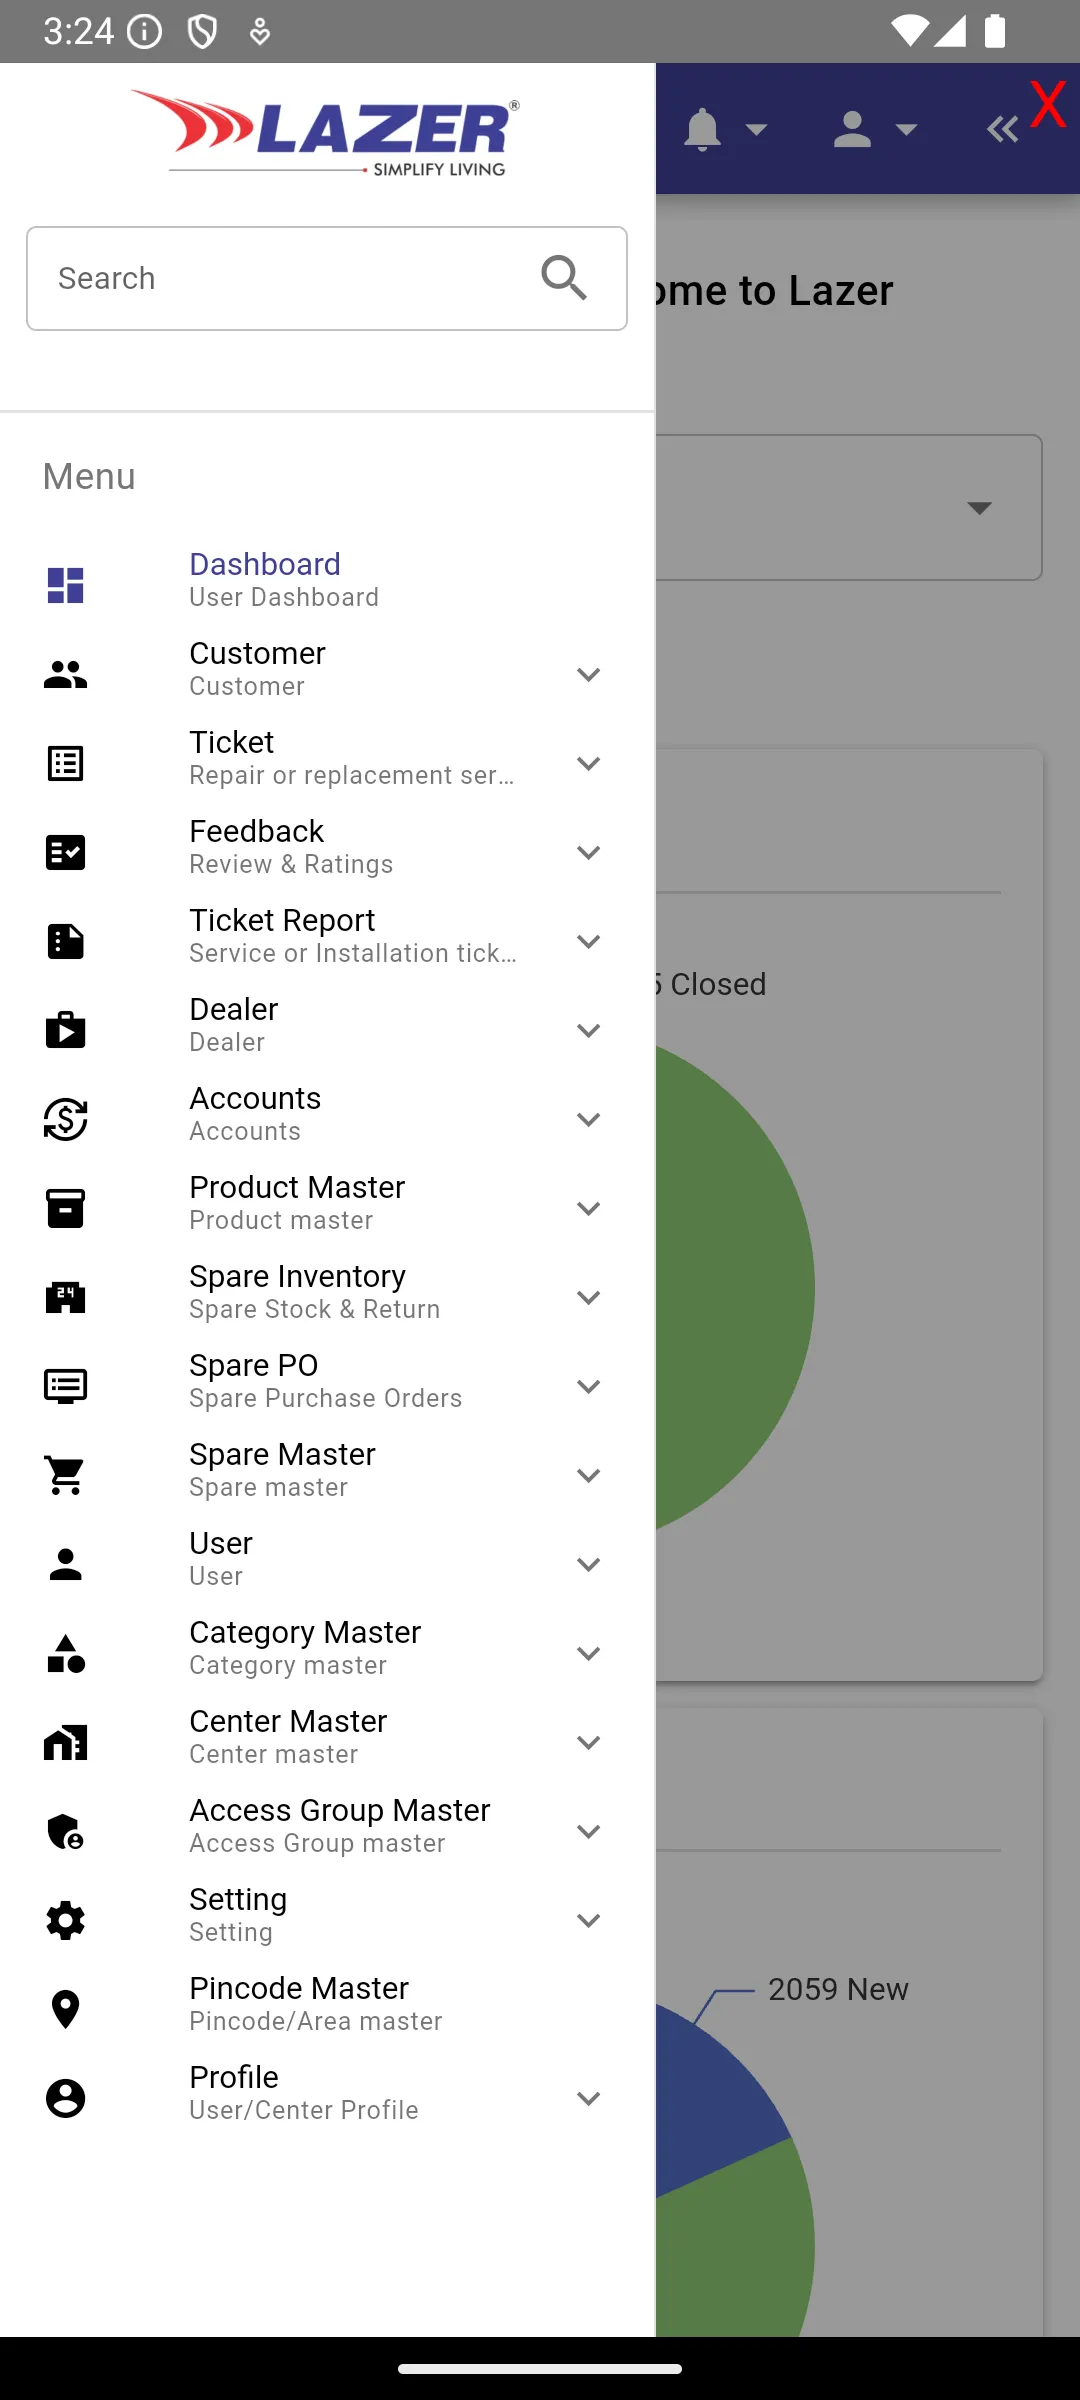Image resolution: width=1080 pixels, height=2400 pixels.
Task: Select the Spare Inventory label
Action: pos(298,1276)
